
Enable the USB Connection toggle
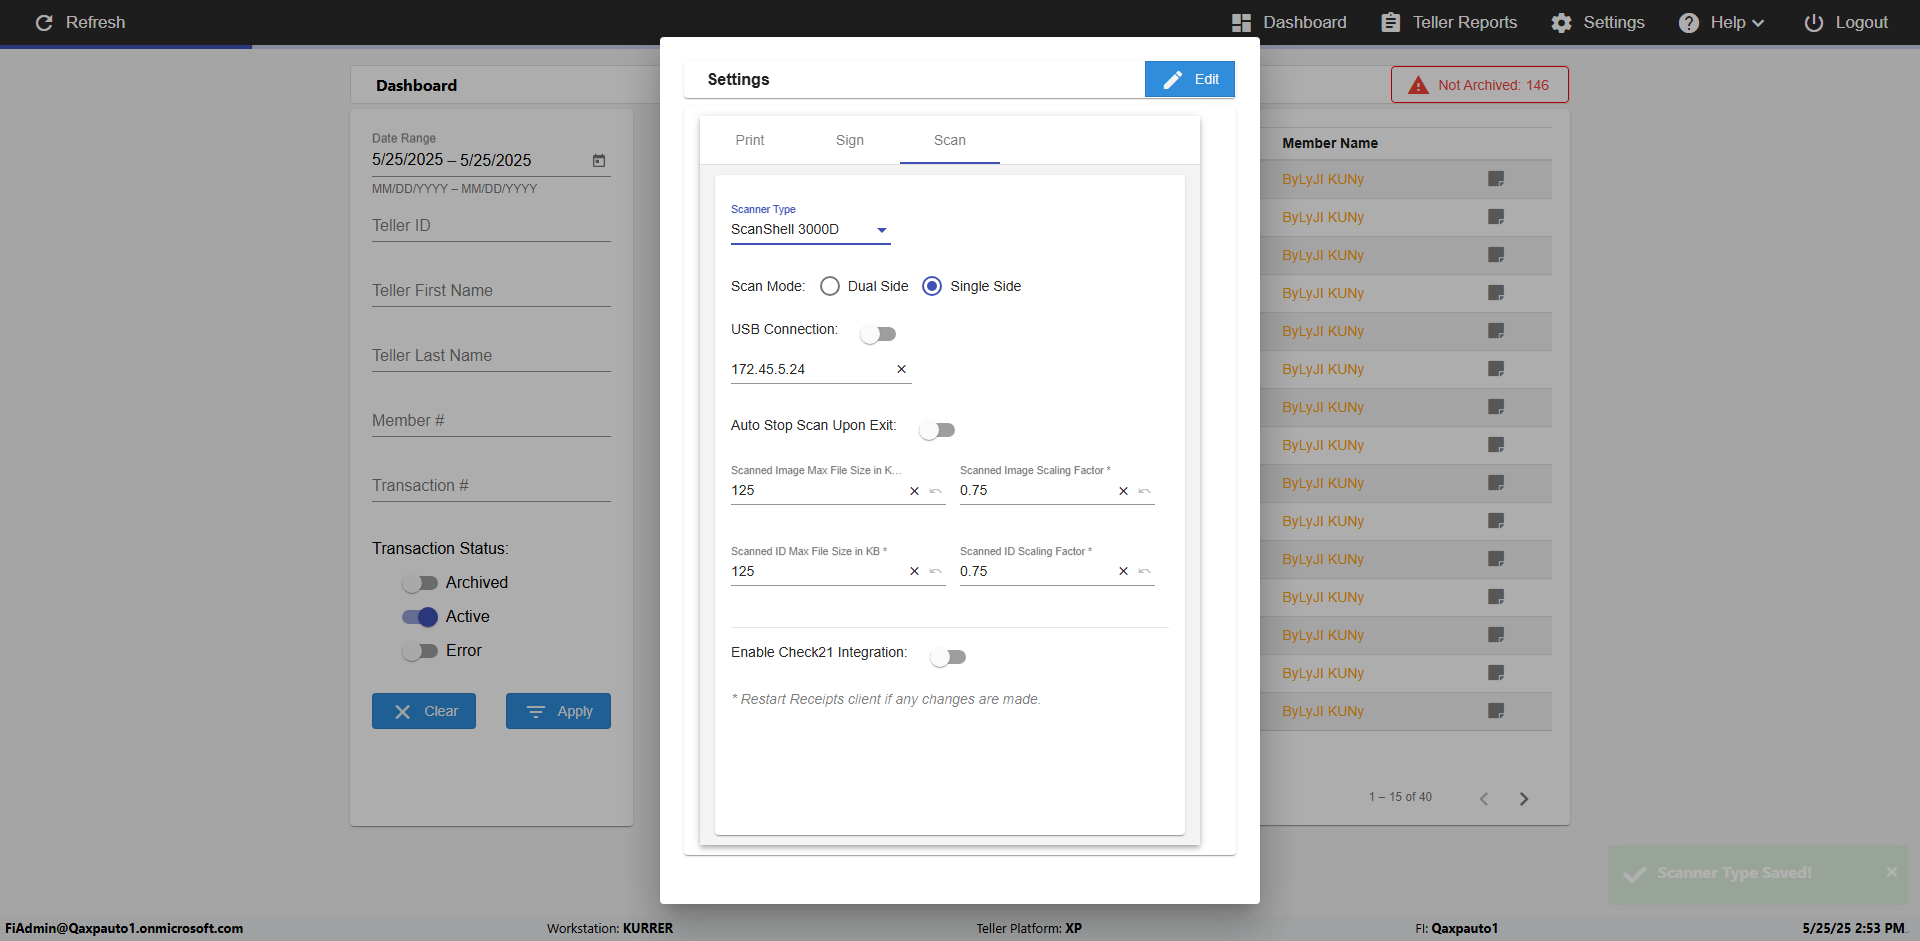tap(878, 334)
